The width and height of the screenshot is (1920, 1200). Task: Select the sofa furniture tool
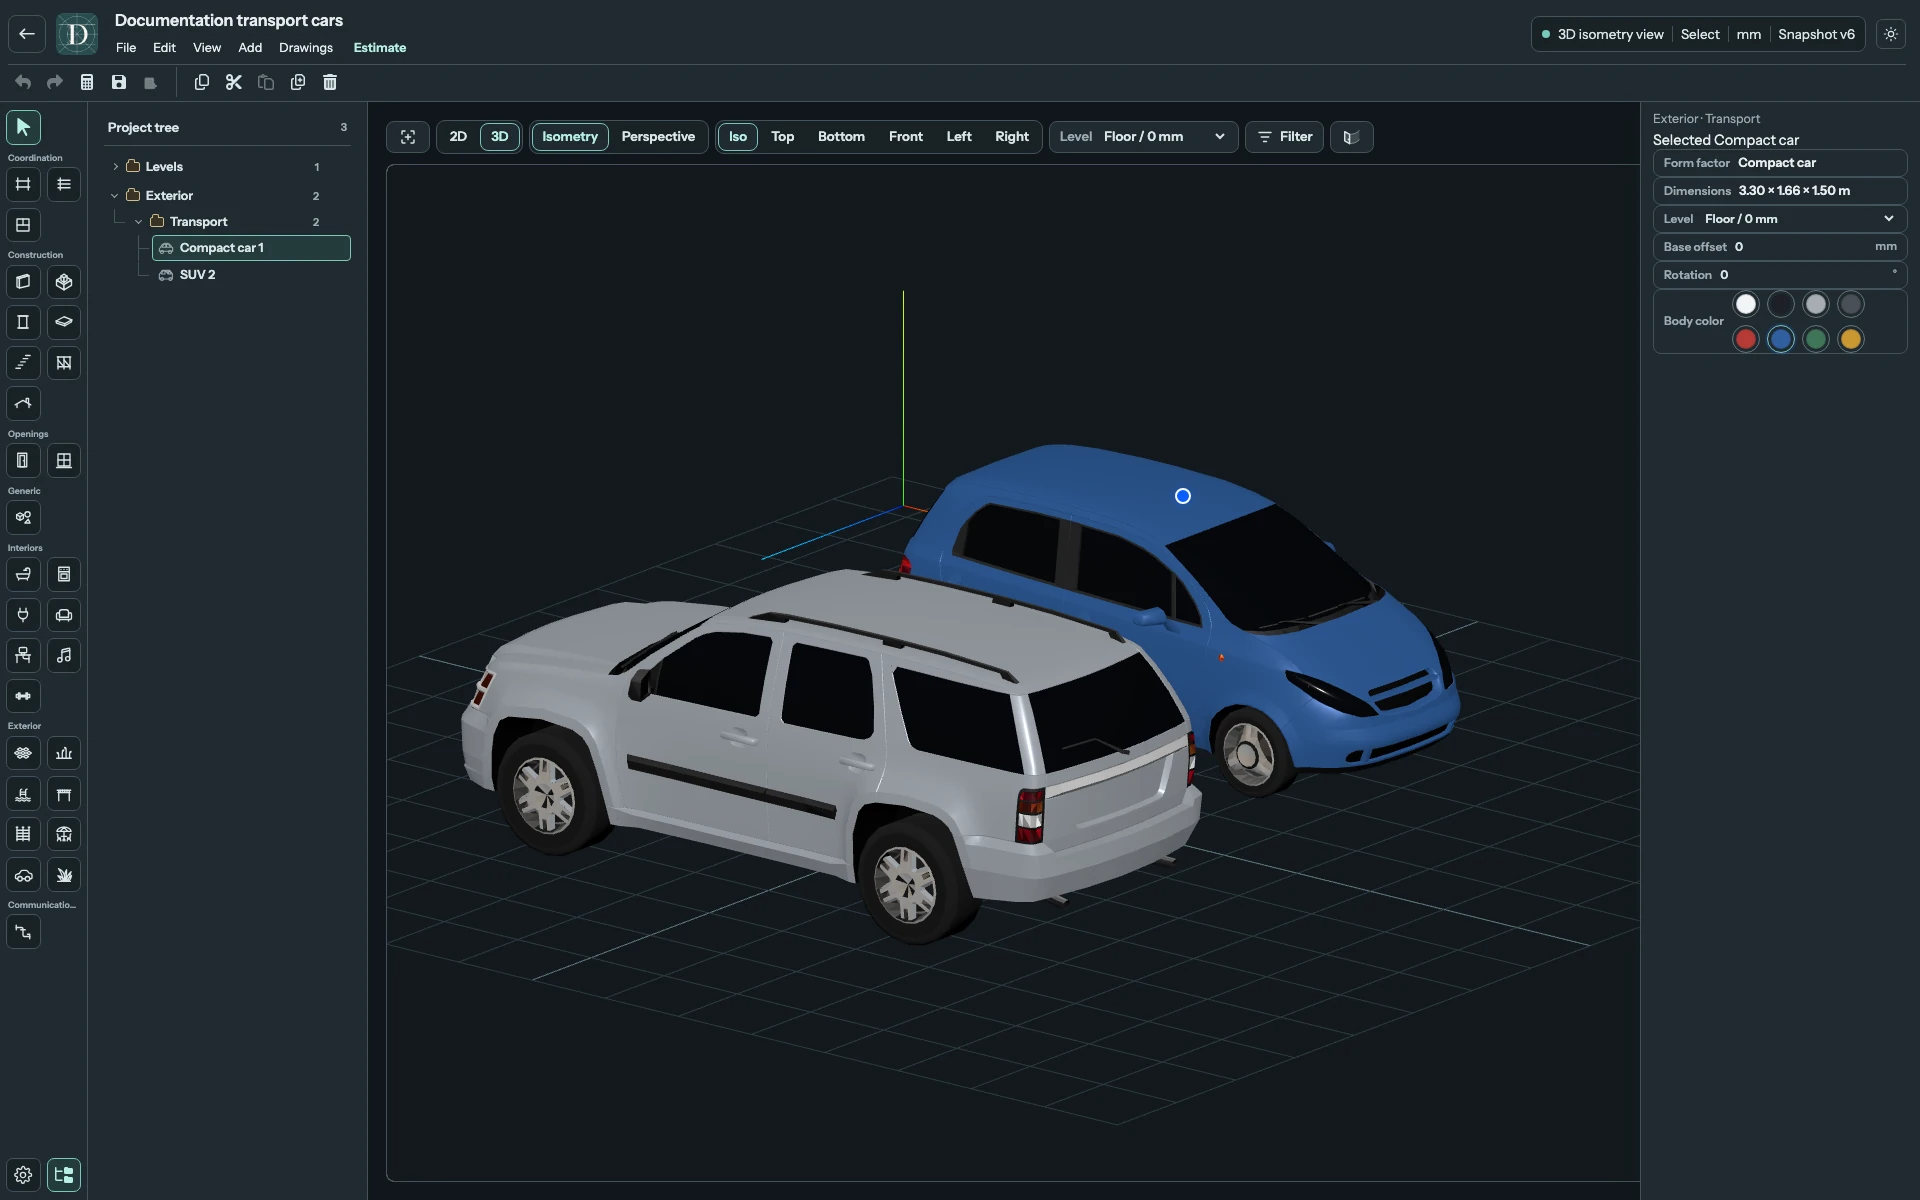click(x=64, y=615)
